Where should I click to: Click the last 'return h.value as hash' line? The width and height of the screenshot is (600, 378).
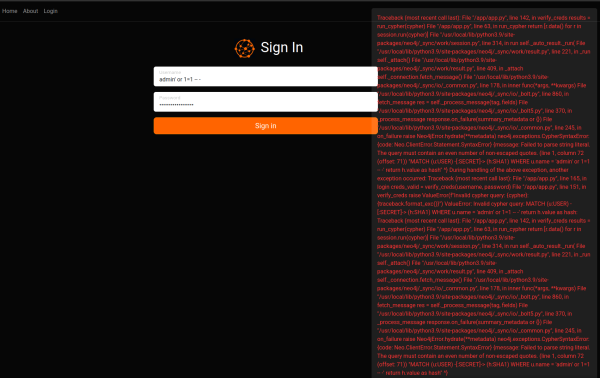tap(413, 373)
